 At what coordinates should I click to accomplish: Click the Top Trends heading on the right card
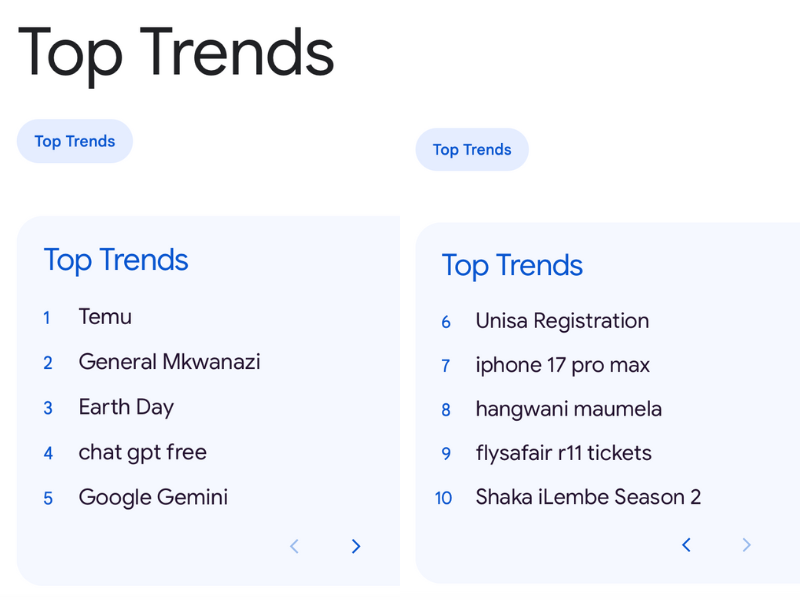click(x=511, y=266)
